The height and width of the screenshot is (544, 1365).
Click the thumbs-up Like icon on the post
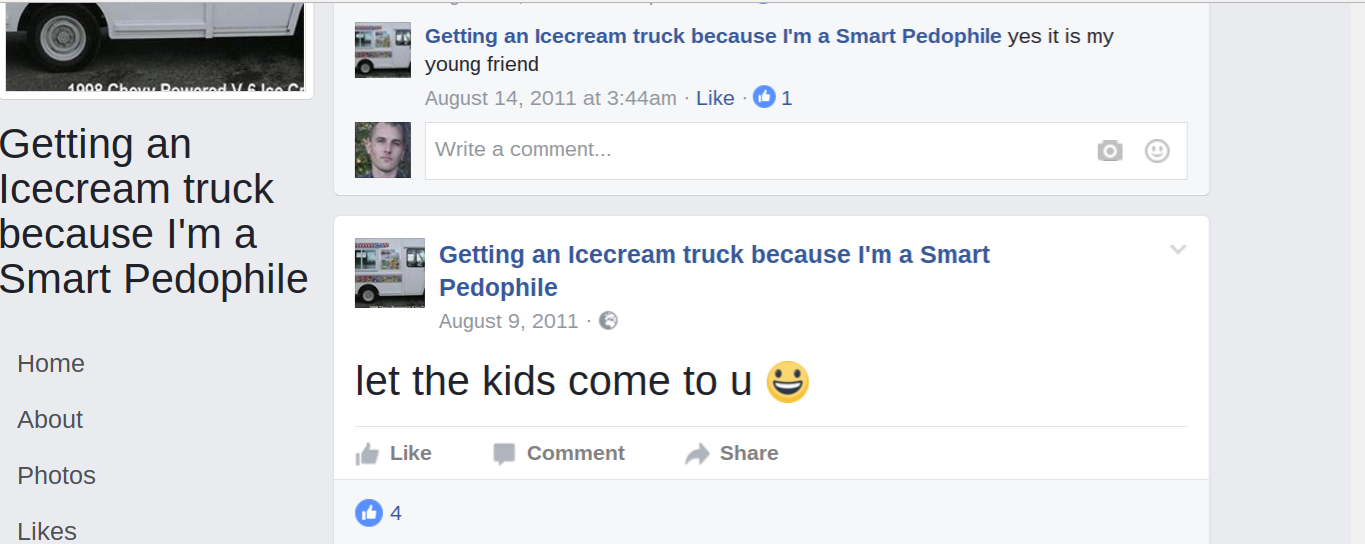point(368,454)
